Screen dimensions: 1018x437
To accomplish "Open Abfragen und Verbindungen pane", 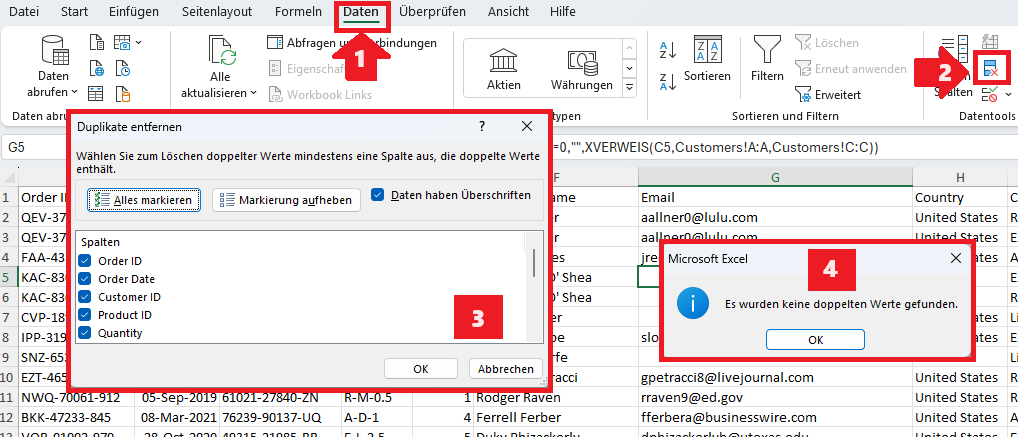I will (351, 43).
